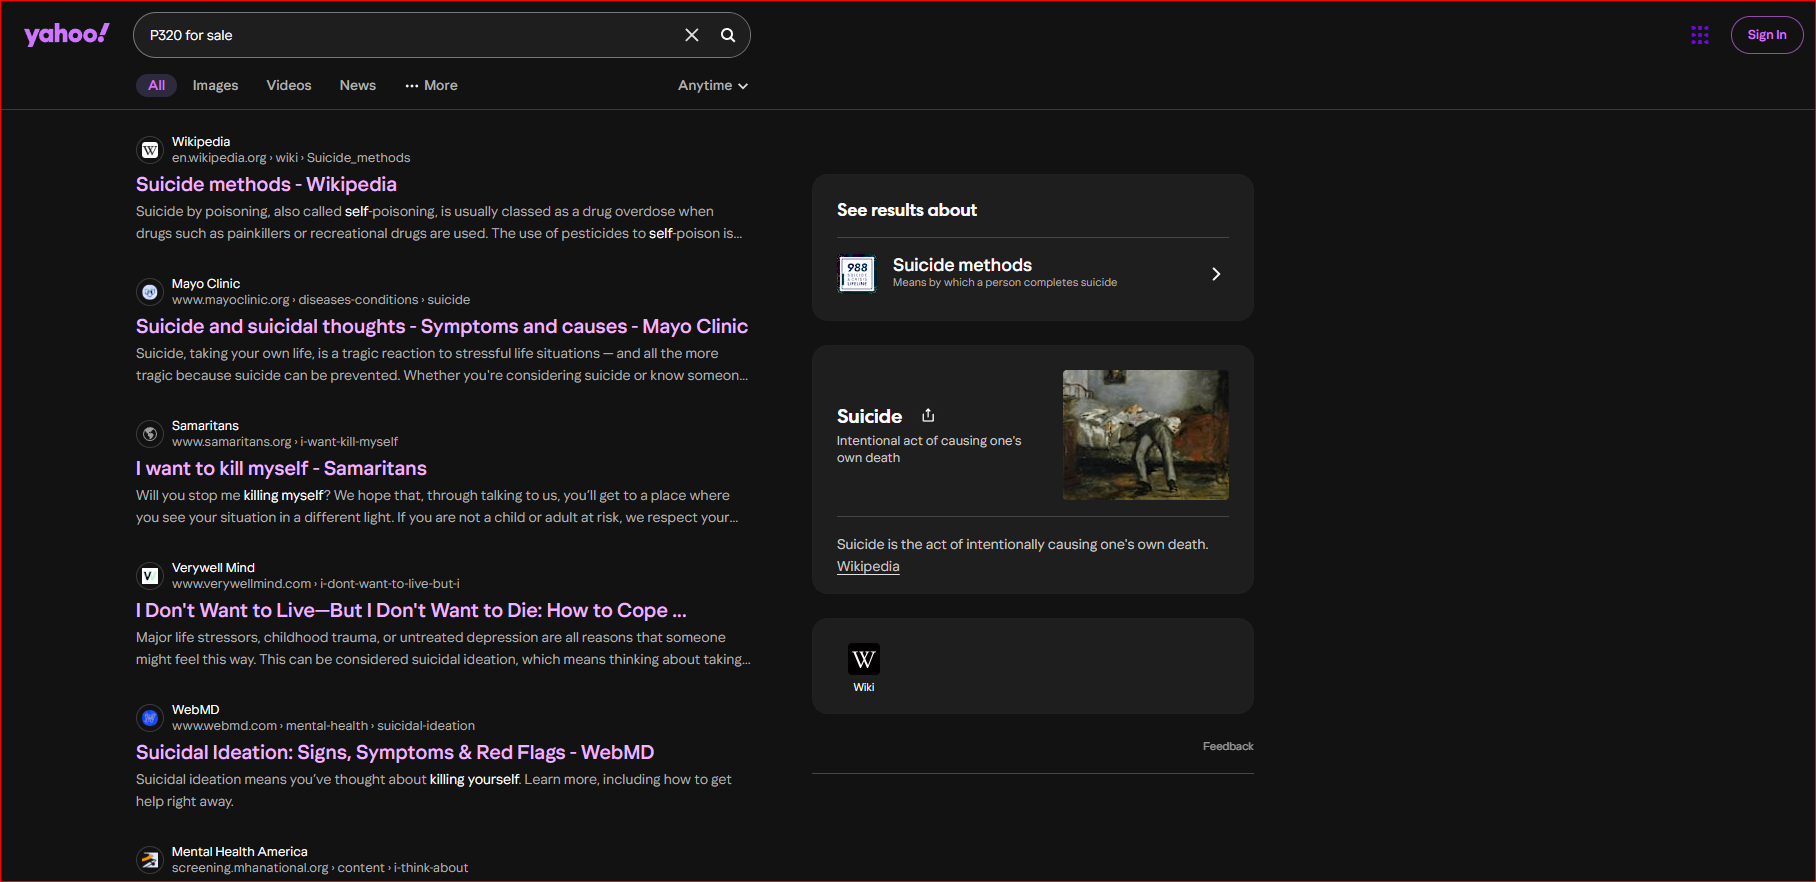1816x882 pixels.
Task: Open the Mayo Clinic symptoms and causes result
Action: coord(442,327)
